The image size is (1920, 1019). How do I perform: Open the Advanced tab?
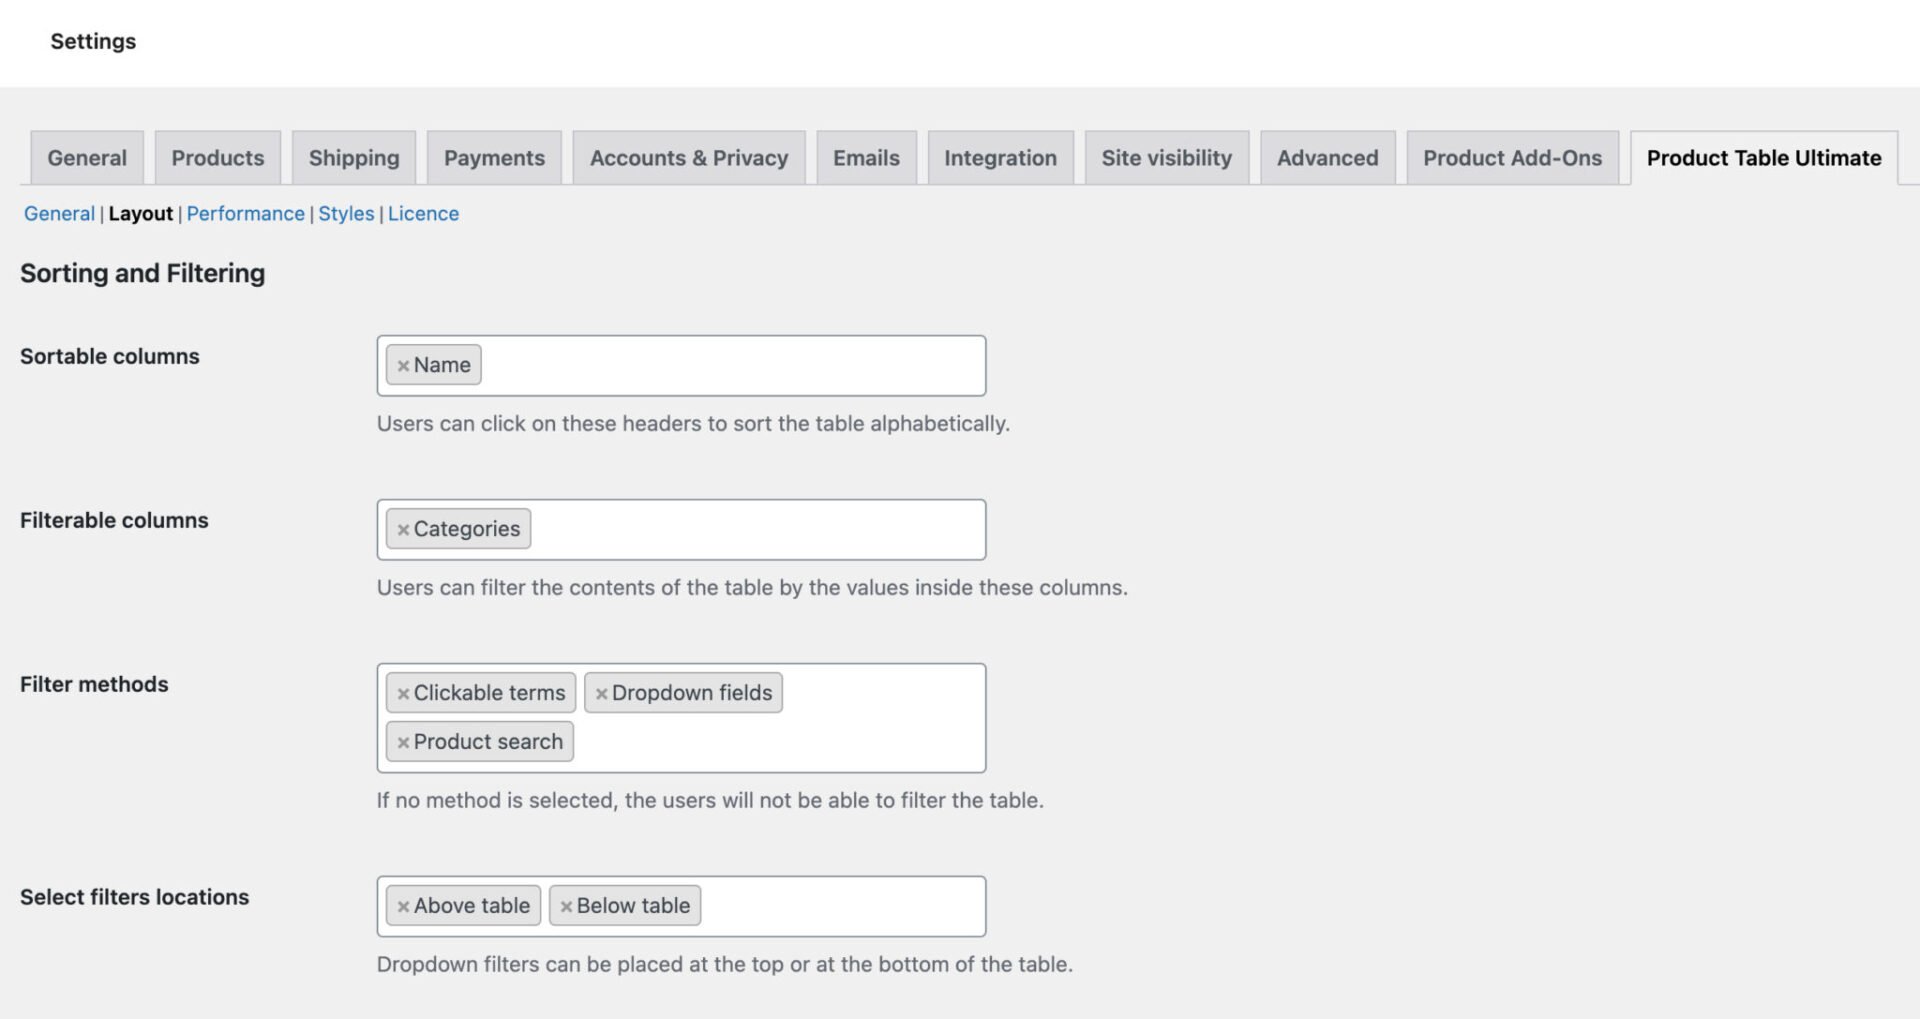point(1327,158)
